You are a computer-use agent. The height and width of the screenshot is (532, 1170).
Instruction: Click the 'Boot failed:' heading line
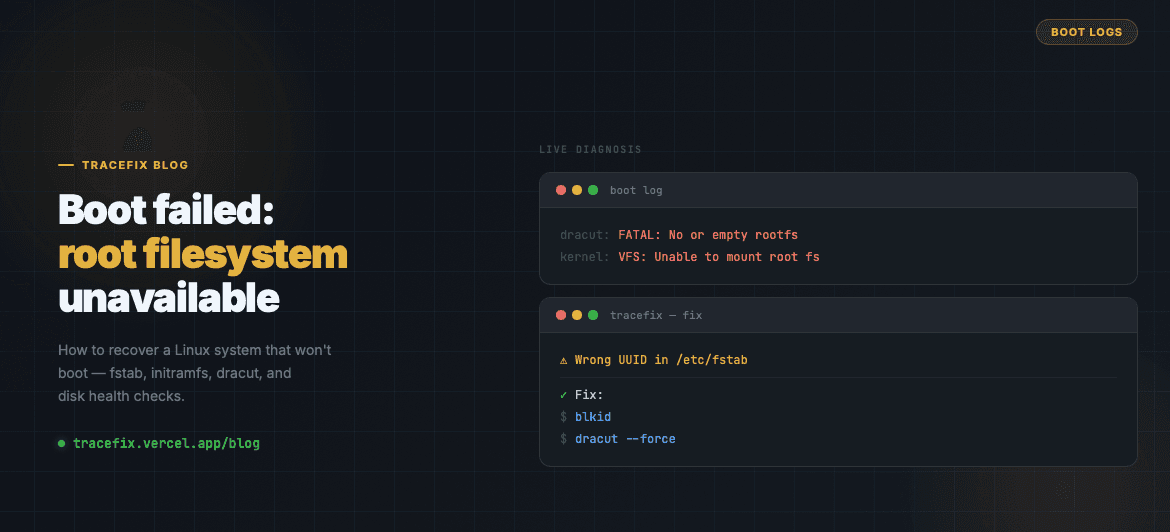[x=167, y=210]
